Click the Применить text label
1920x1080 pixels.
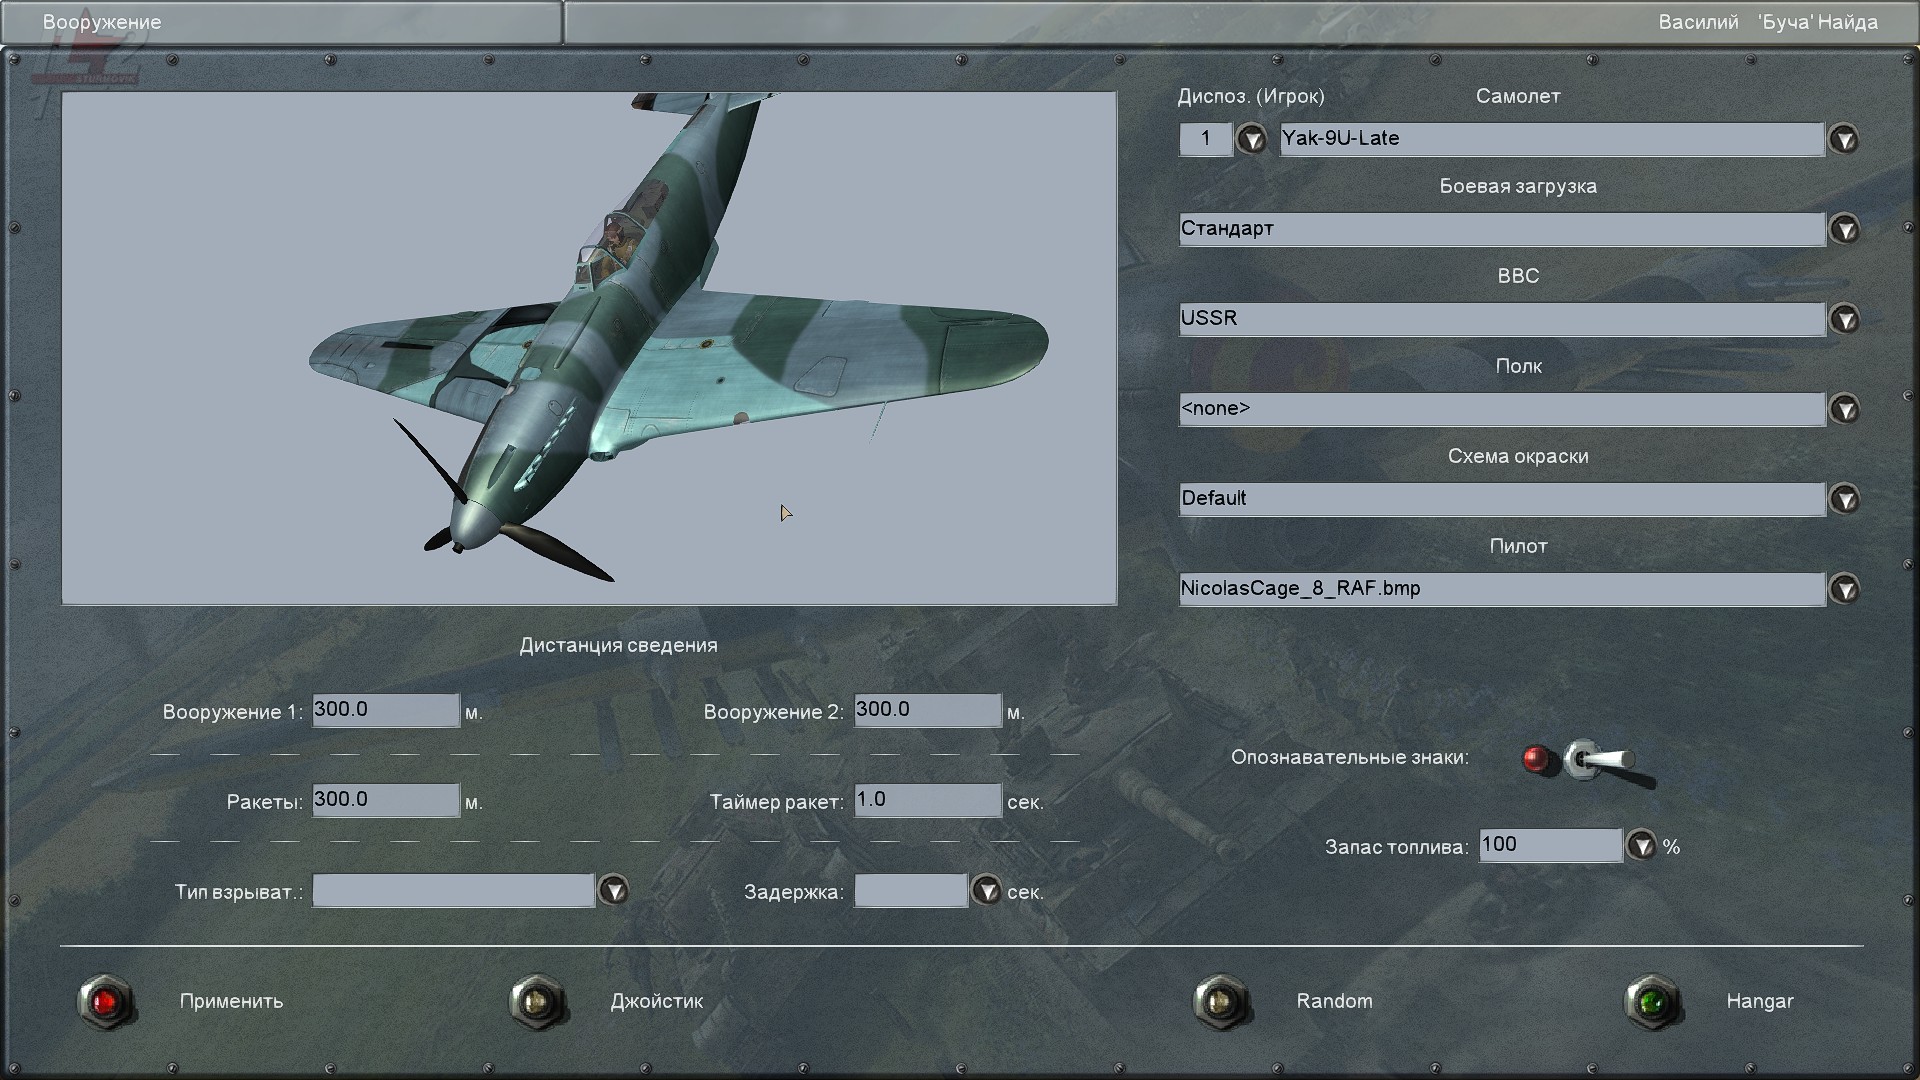click(231, 1001)
